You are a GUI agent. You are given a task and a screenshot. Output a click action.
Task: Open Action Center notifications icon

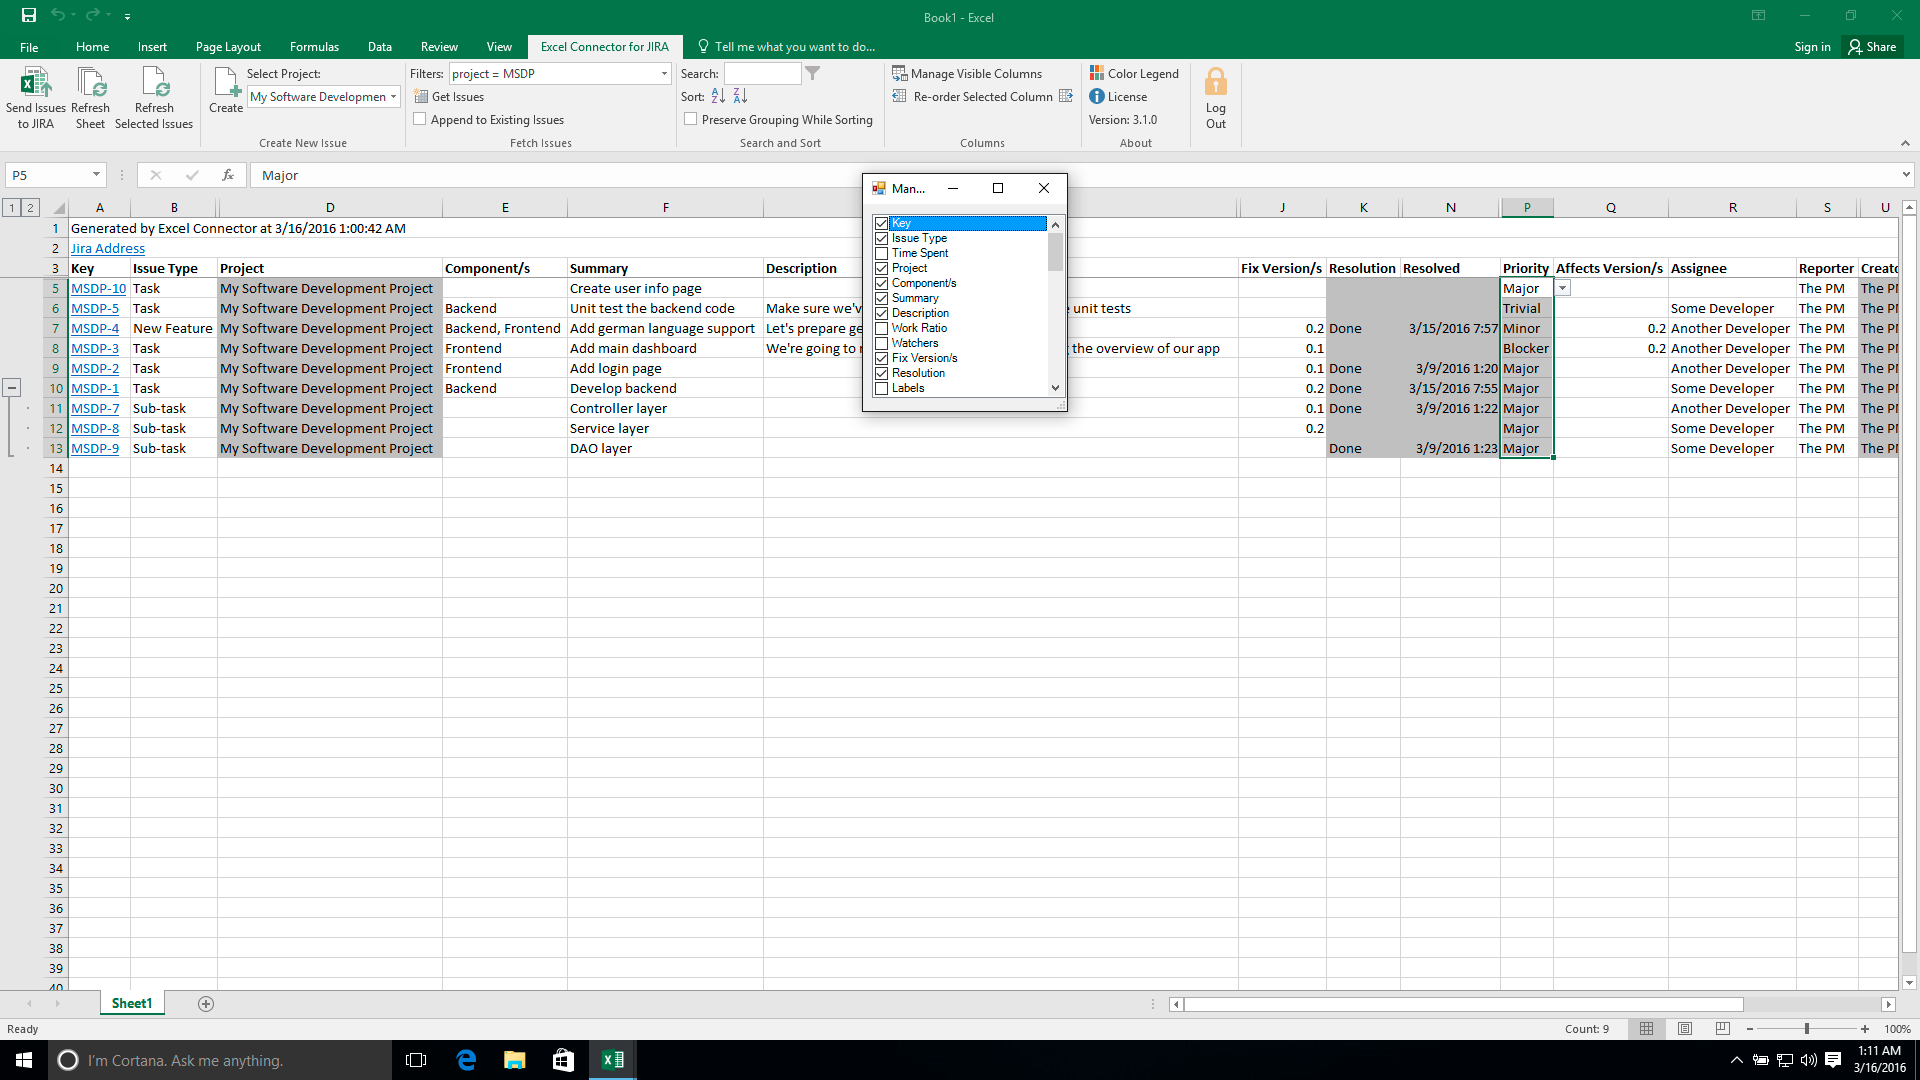[x=1833, y=1060]
